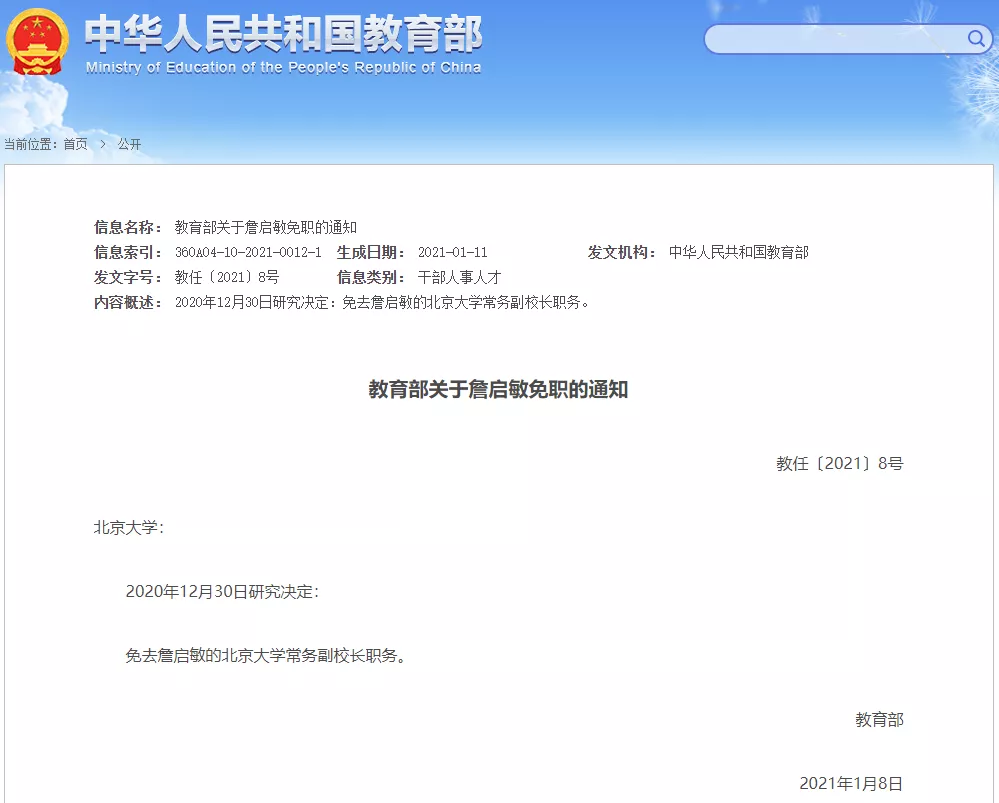Select the 当前位置 breadcrumb label

click(x=32, y=143)
